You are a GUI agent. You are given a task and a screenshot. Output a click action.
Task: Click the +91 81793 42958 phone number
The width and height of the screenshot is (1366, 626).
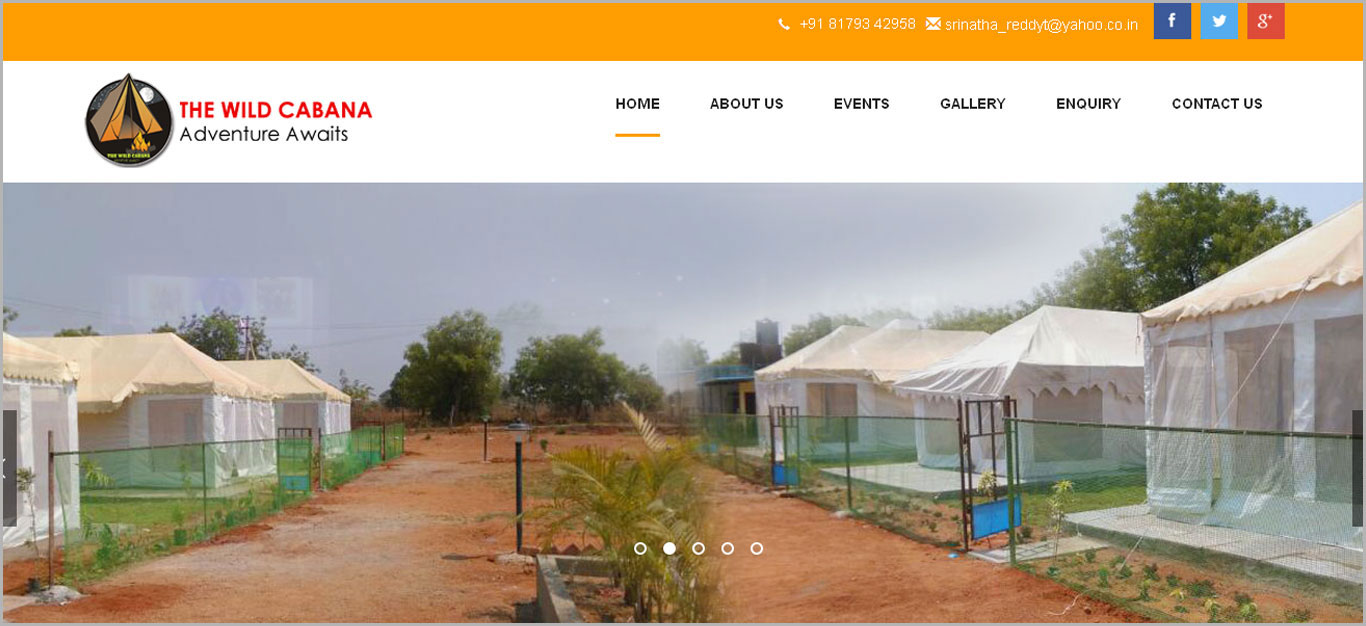(x=857, y=24)
